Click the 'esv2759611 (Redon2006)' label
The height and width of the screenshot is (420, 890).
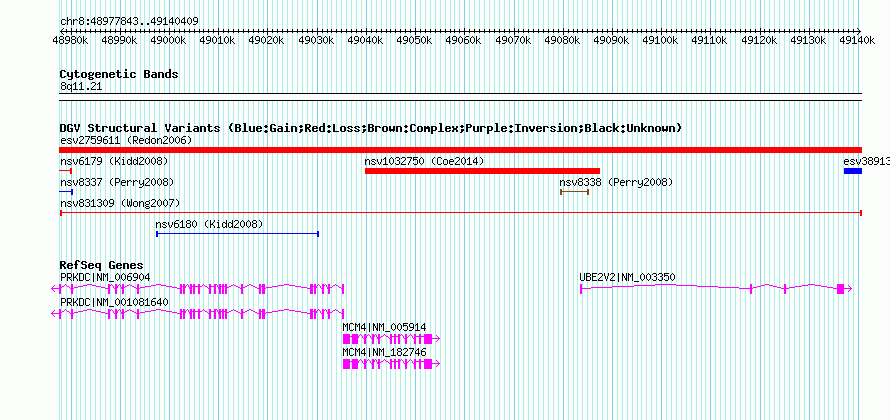[126, 140]
